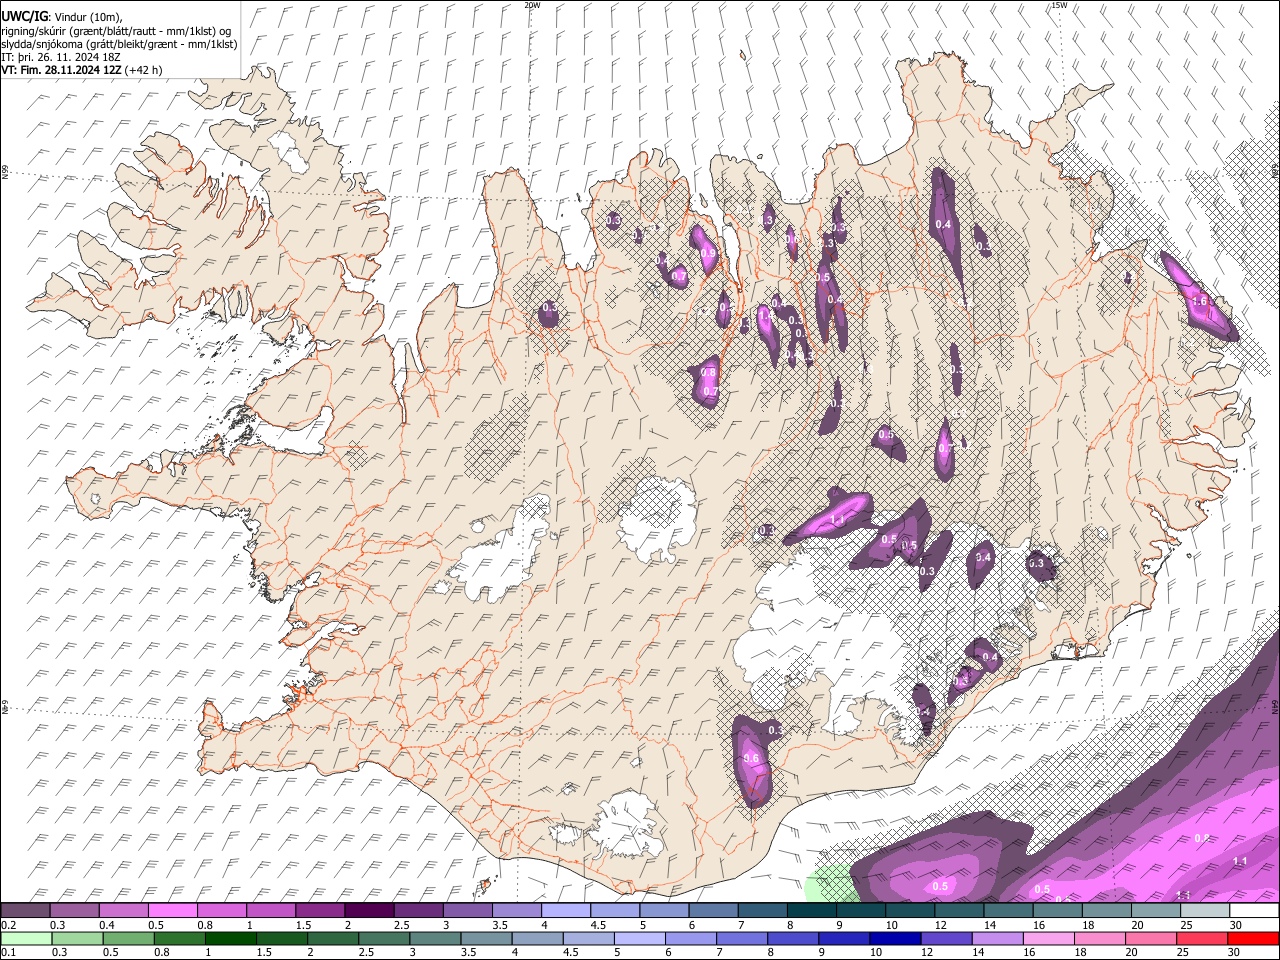
Task: Click the upper legend swatch labeled 0.2
Action: pyautogui.click(x=25, y=911)
